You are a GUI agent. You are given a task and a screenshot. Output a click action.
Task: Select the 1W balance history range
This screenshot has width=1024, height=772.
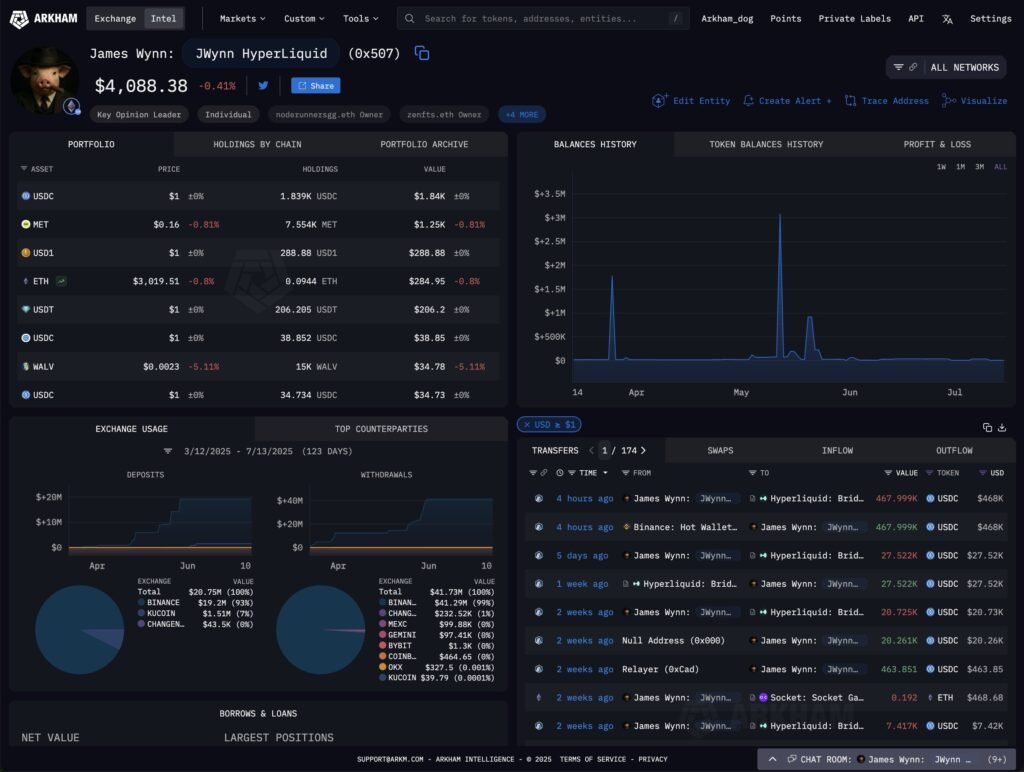pos(941,167)
